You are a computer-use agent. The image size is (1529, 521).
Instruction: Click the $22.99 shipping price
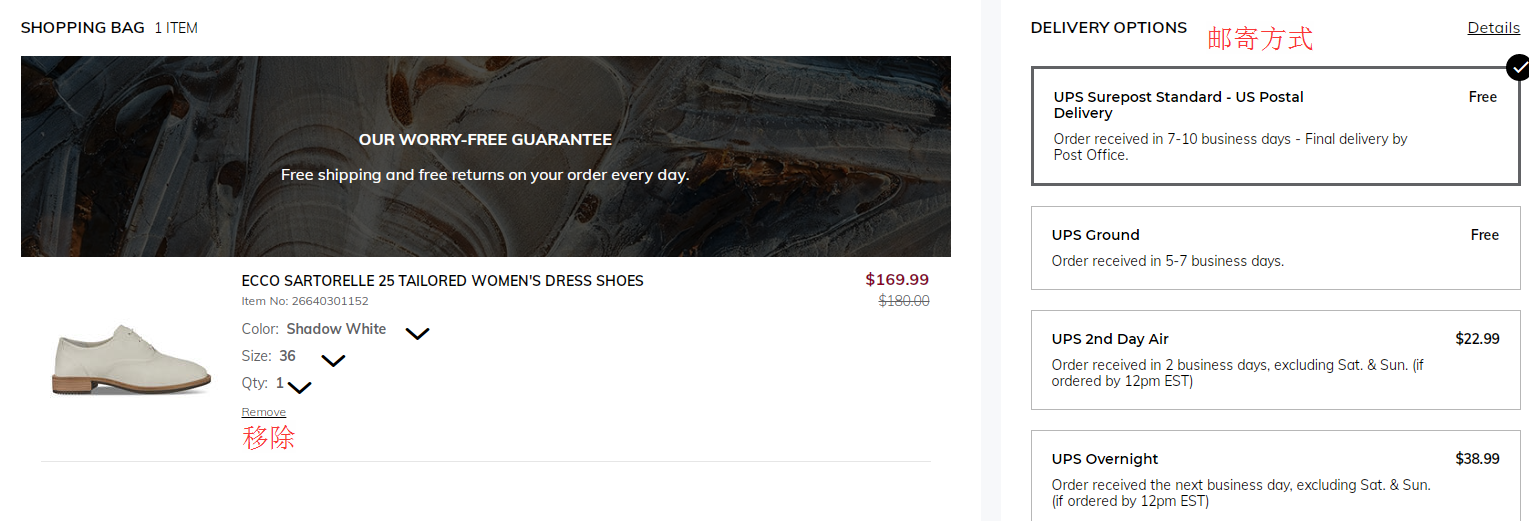pos(1477,339)
